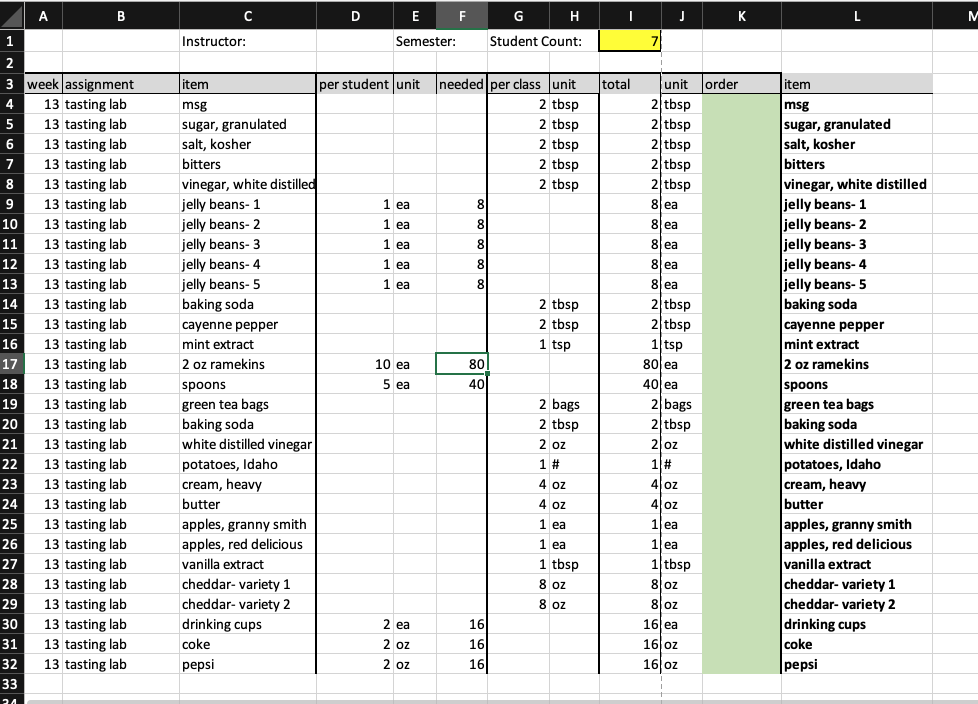Click the 'coke' cell in column C

click(x=248, y=644)
